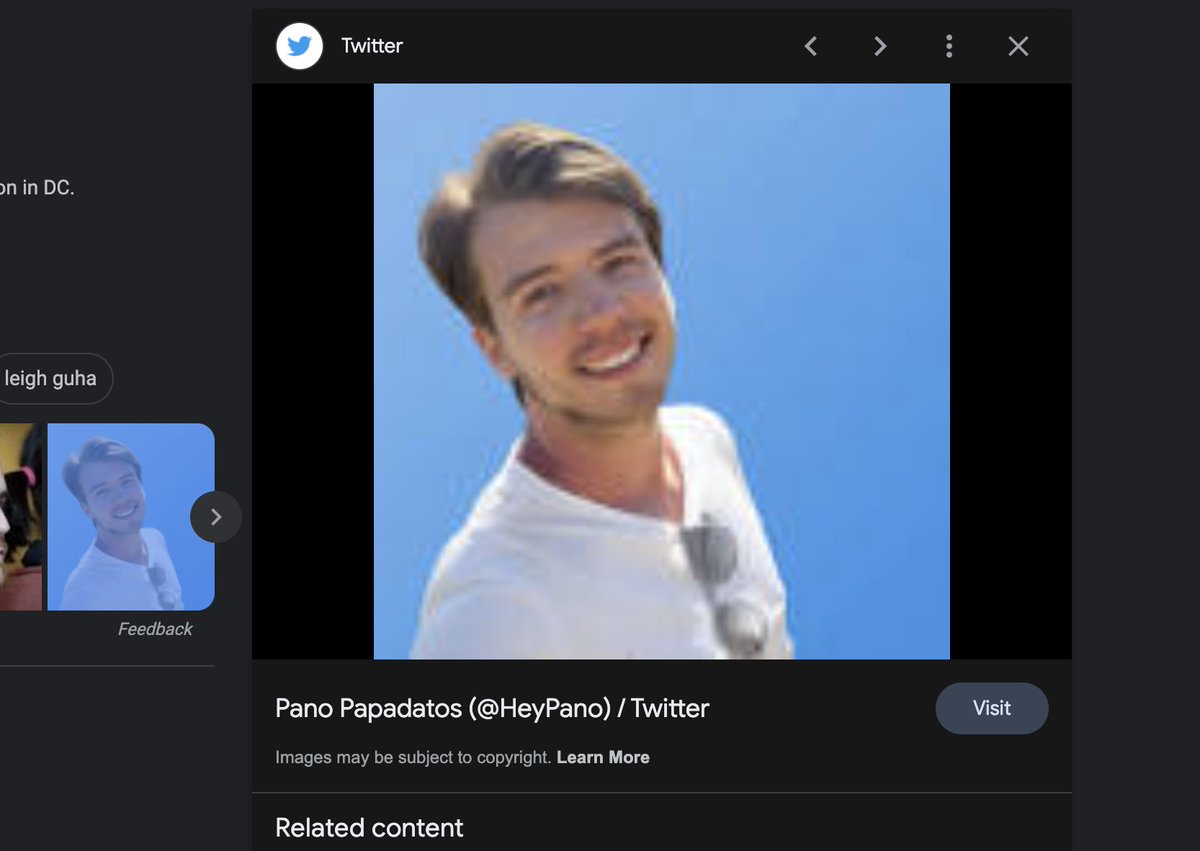Click the Twitter source name text

coord(372,46)
